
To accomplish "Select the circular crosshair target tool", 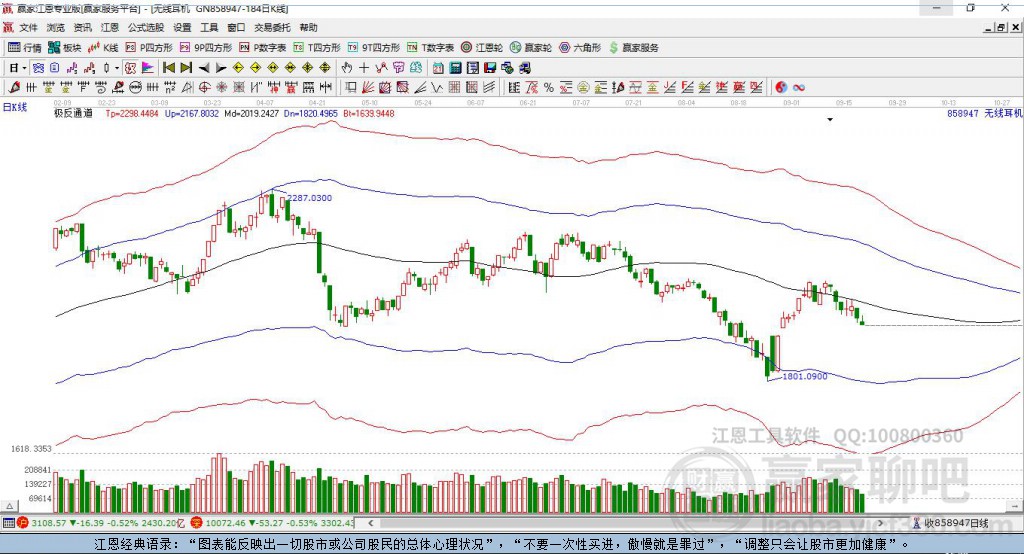I will click(x=204, y=88).
